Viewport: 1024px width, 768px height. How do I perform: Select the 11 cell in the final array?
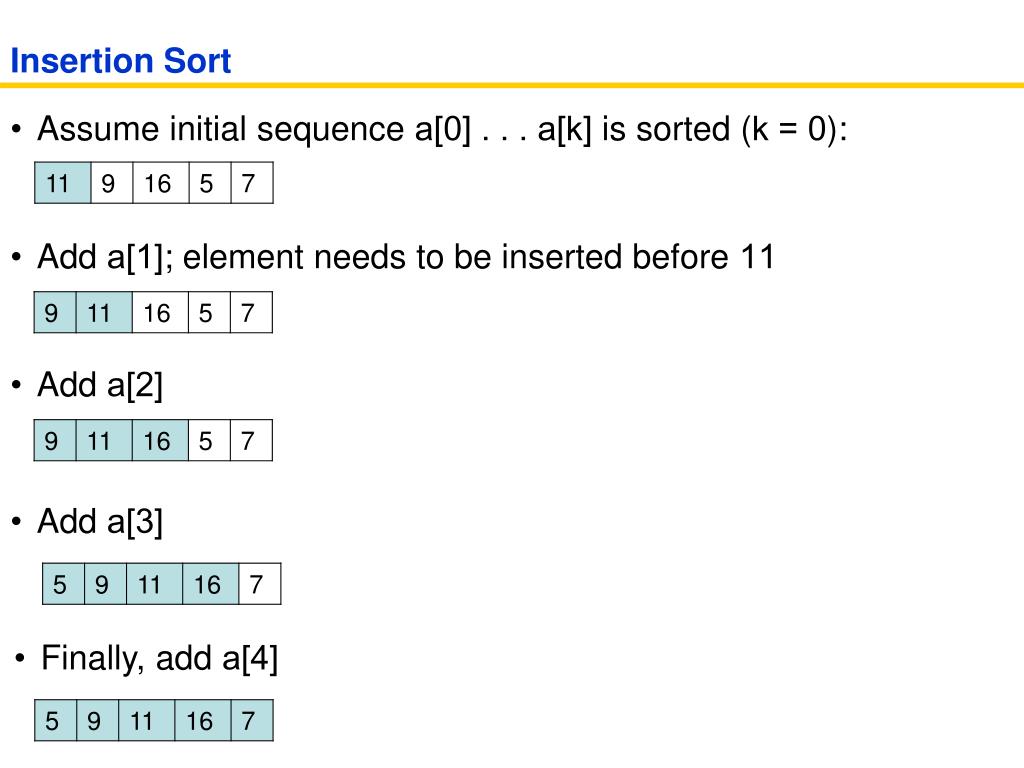coord(147,720)
